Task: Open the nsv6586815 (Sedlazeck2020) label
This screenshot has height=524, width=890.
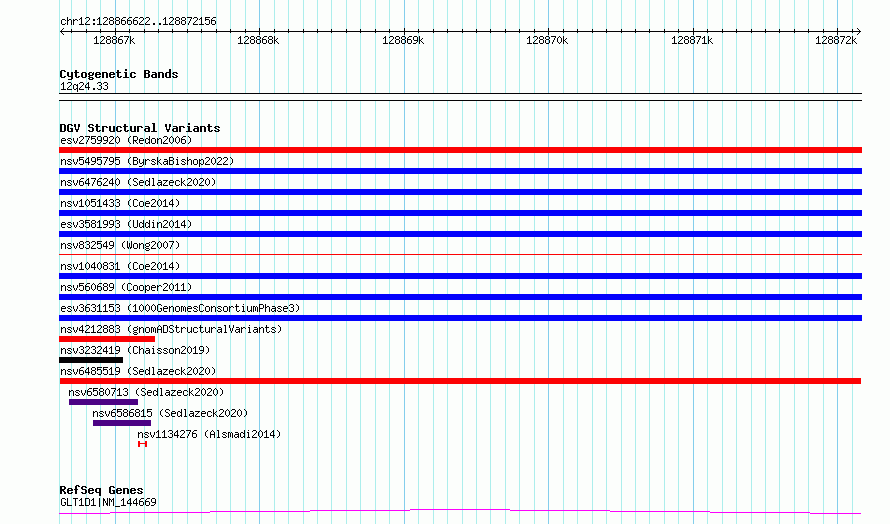Action: point(170,413)
